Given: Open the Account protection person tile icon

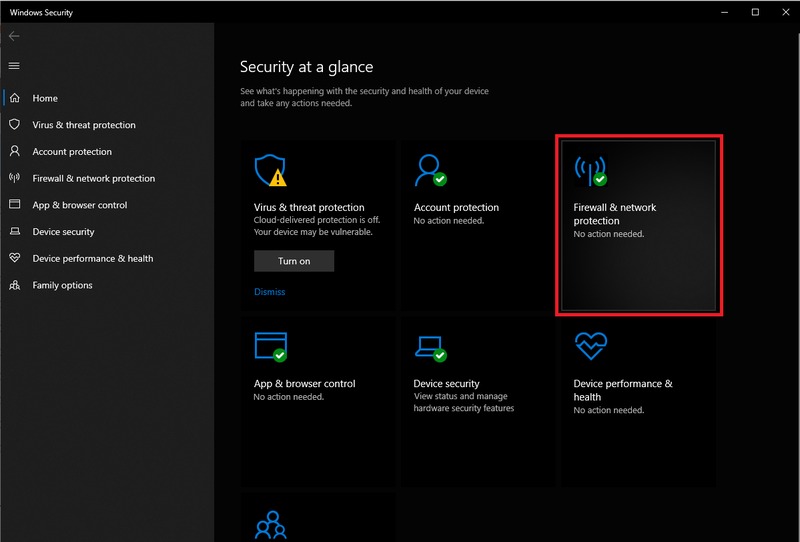Looking at the screenshot, I should [429, 171].
